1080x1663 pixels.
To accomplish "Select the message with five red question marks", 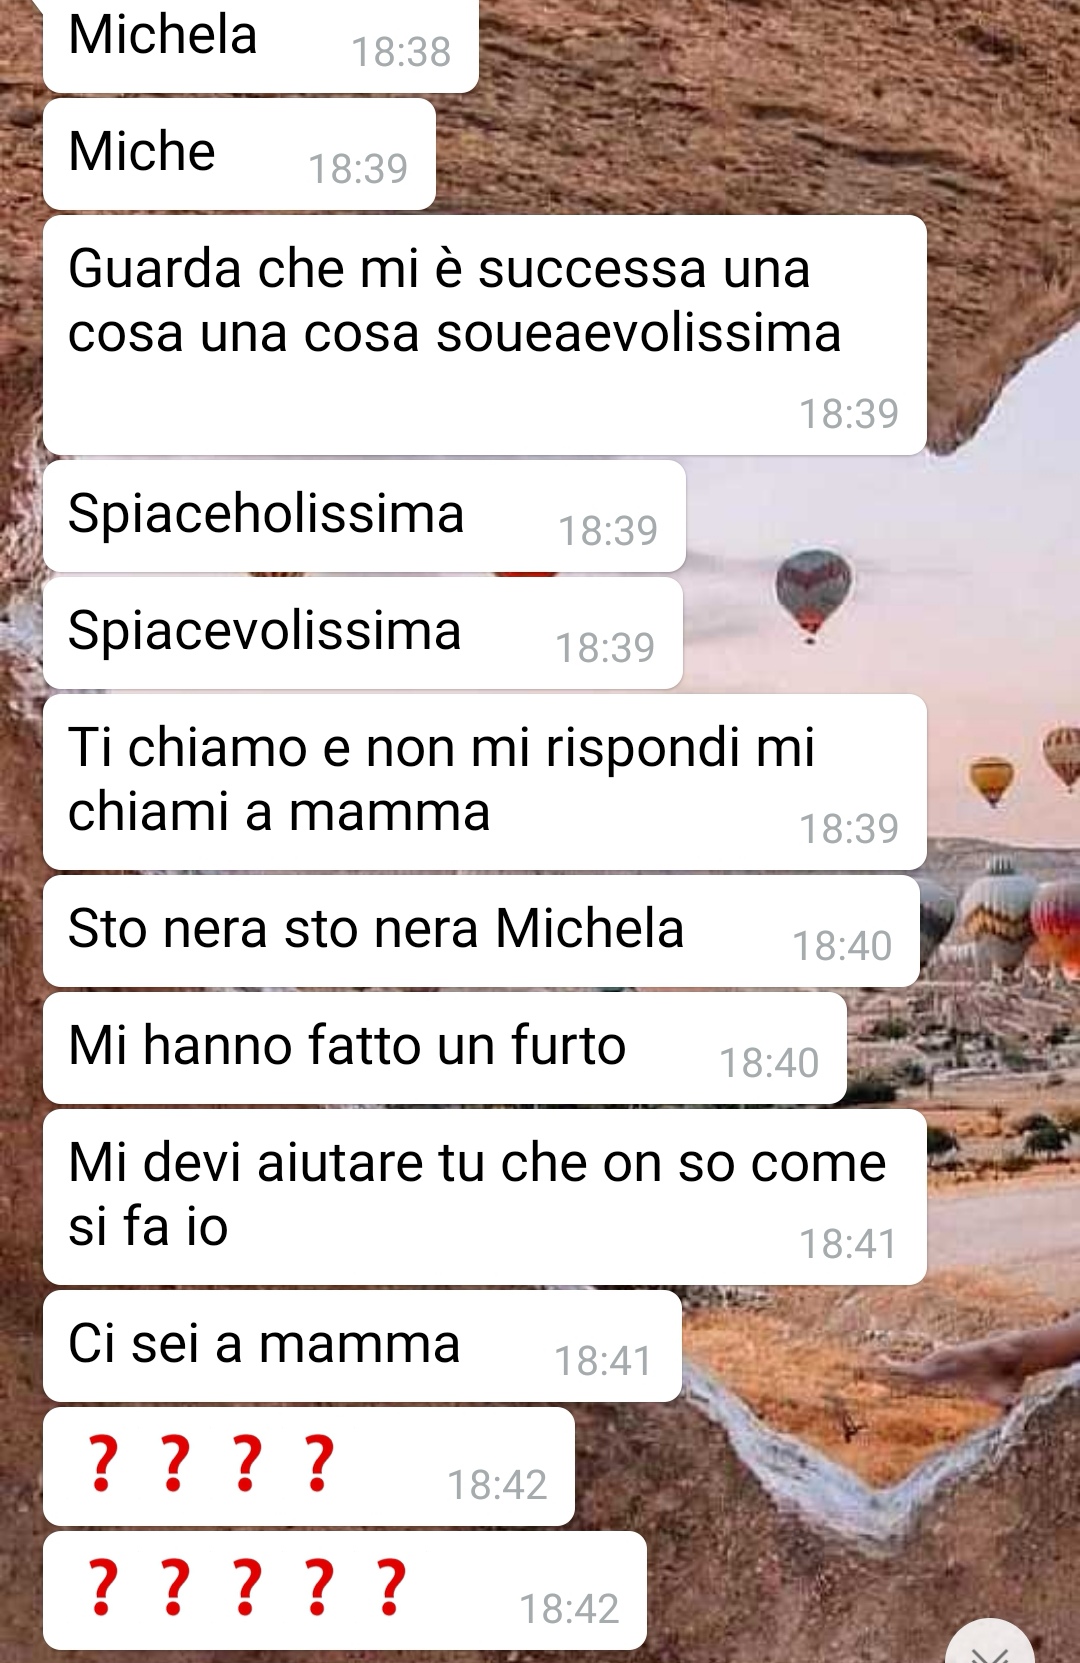I will (344, 1590).
